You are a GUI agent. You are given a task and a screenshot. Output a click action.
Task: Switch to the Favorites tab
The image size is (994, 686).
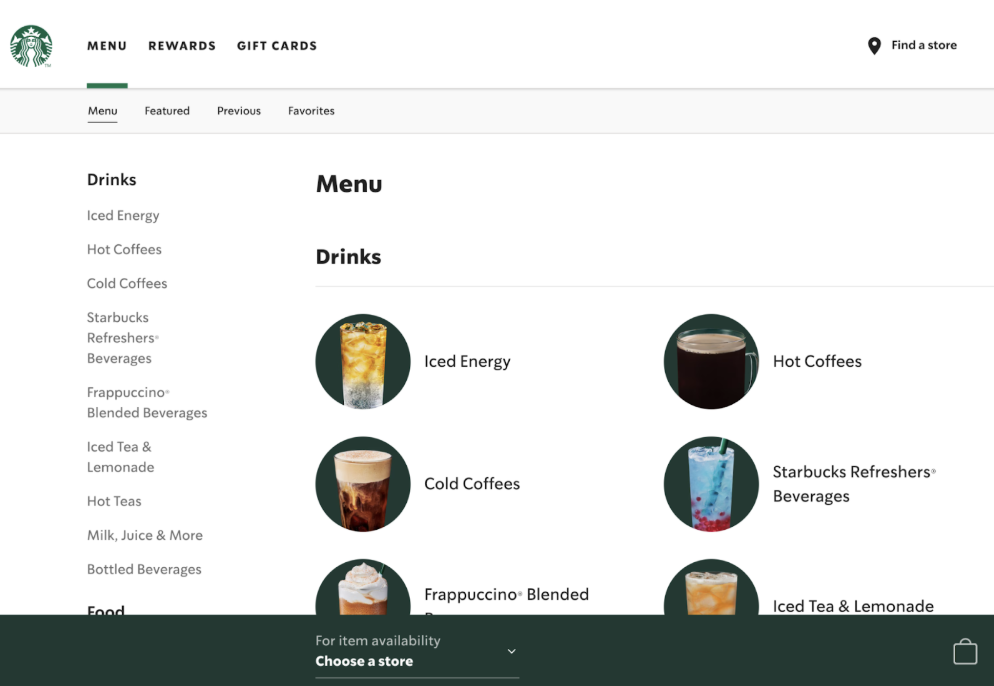click(x=311, y=110)
